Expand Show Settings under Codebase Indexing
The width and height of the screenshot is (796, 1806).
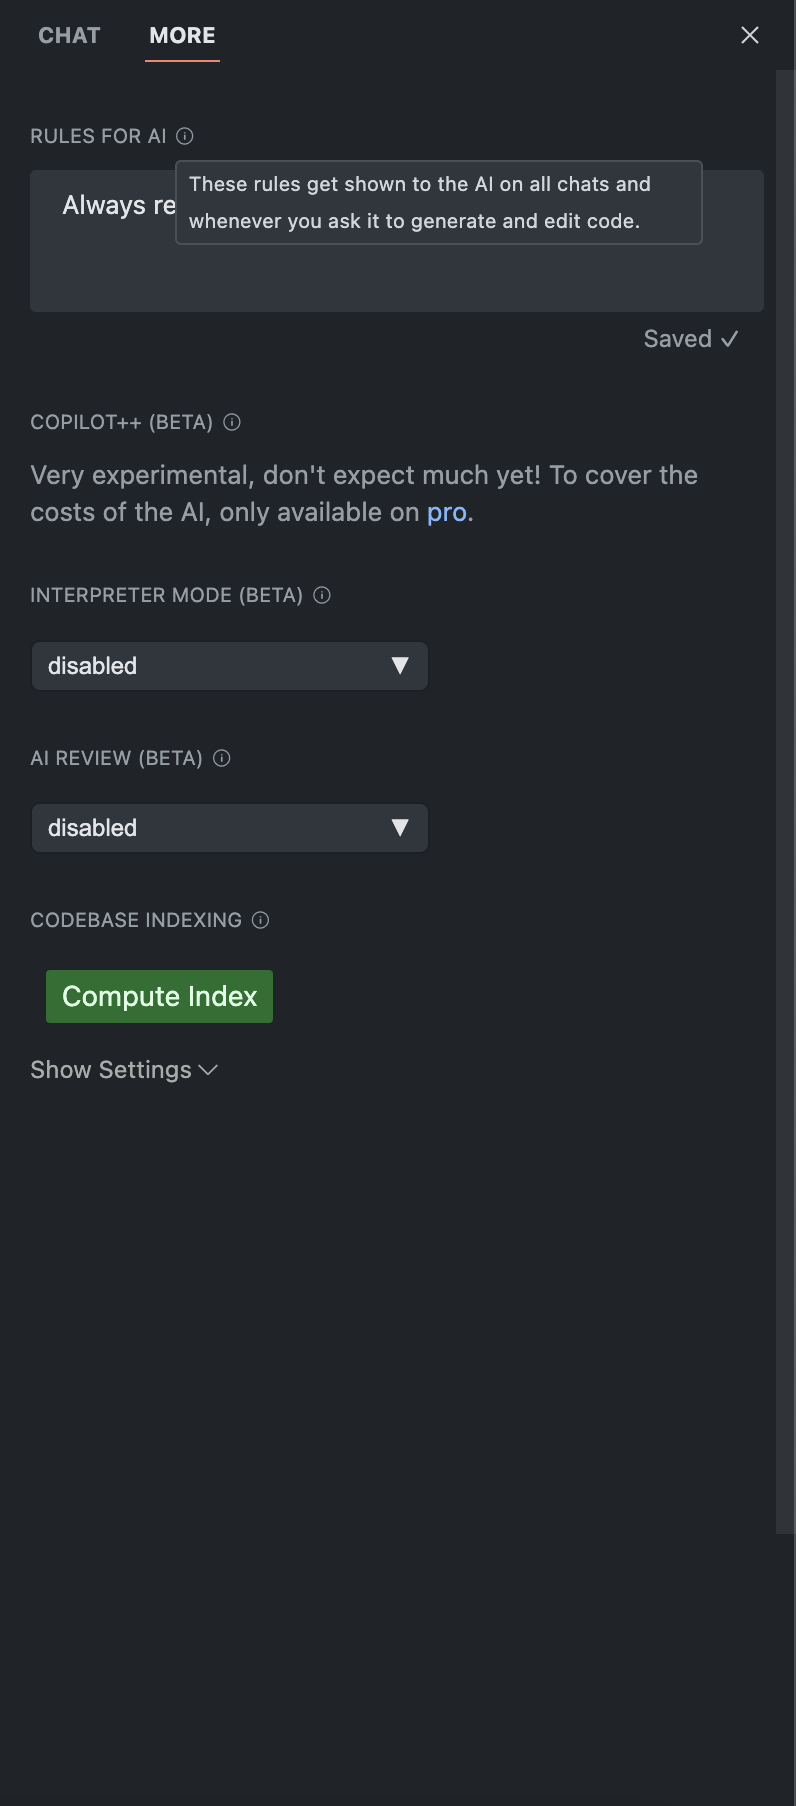(x=124, y=1070)
